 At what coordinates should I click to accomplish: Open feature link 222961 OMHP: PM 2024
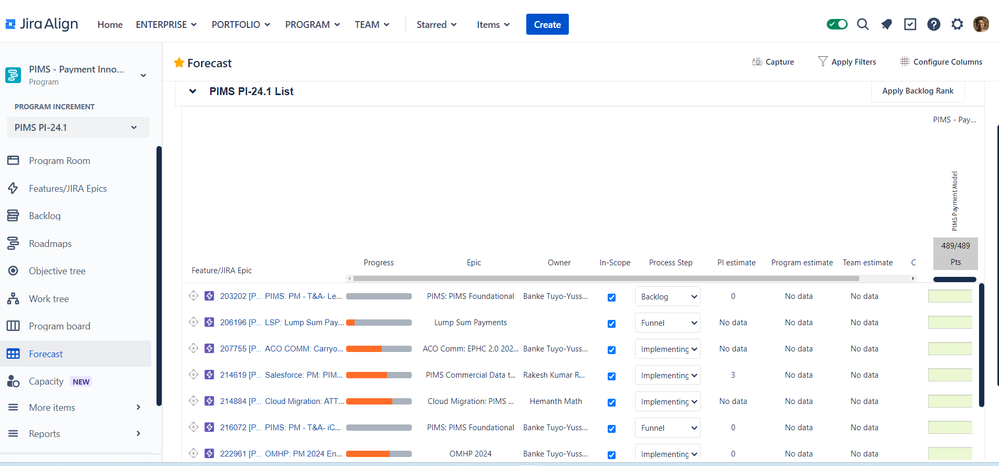coord(282,454)
